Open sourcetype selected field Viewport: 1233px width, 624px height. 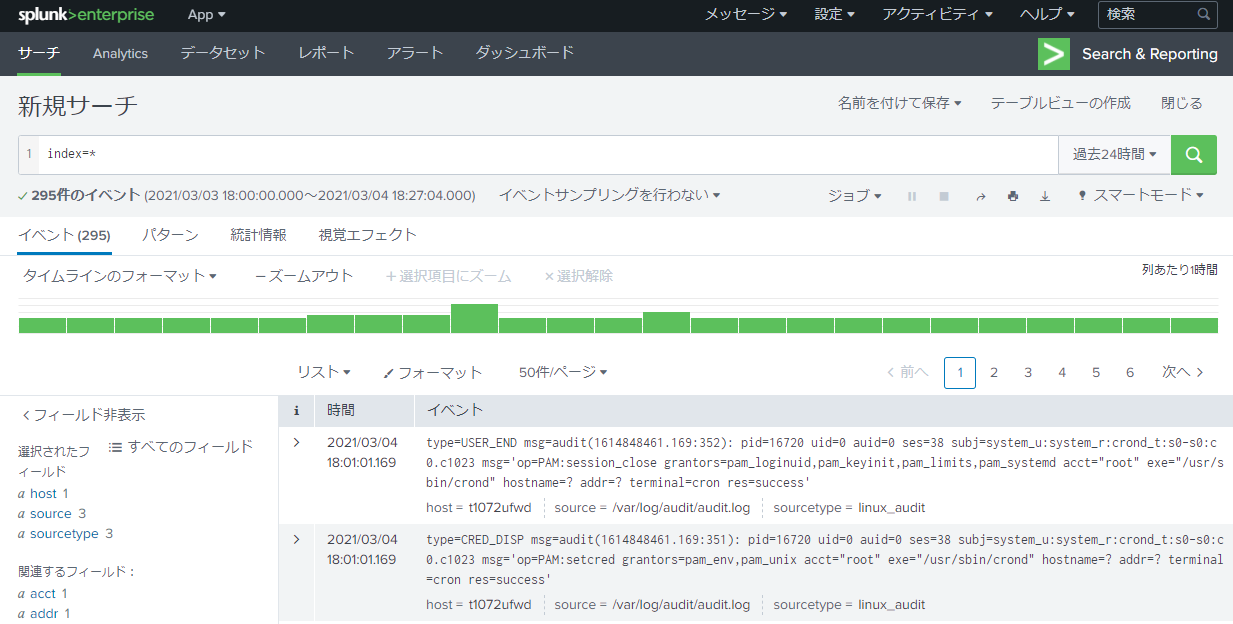coord(66,533)
